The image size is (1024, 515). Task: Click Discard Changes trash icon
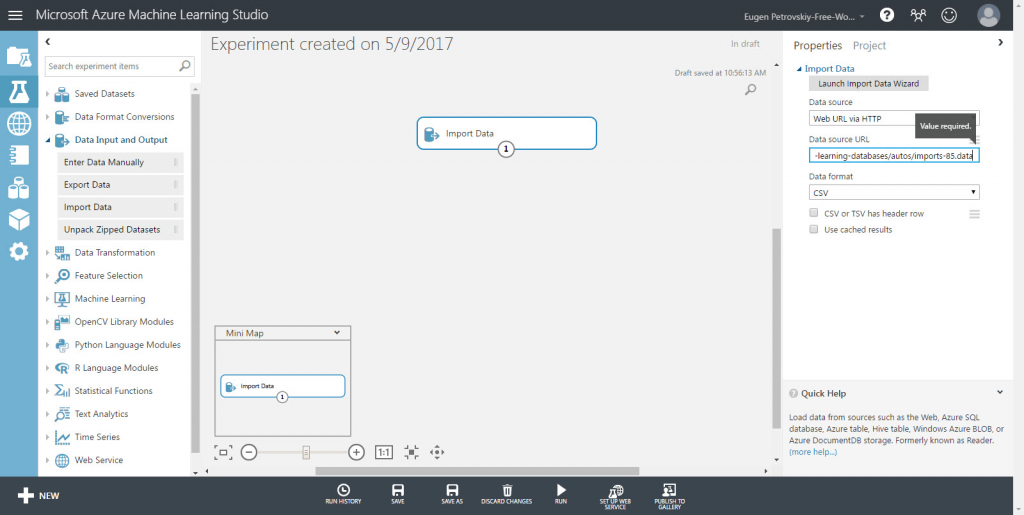point(507,494)
